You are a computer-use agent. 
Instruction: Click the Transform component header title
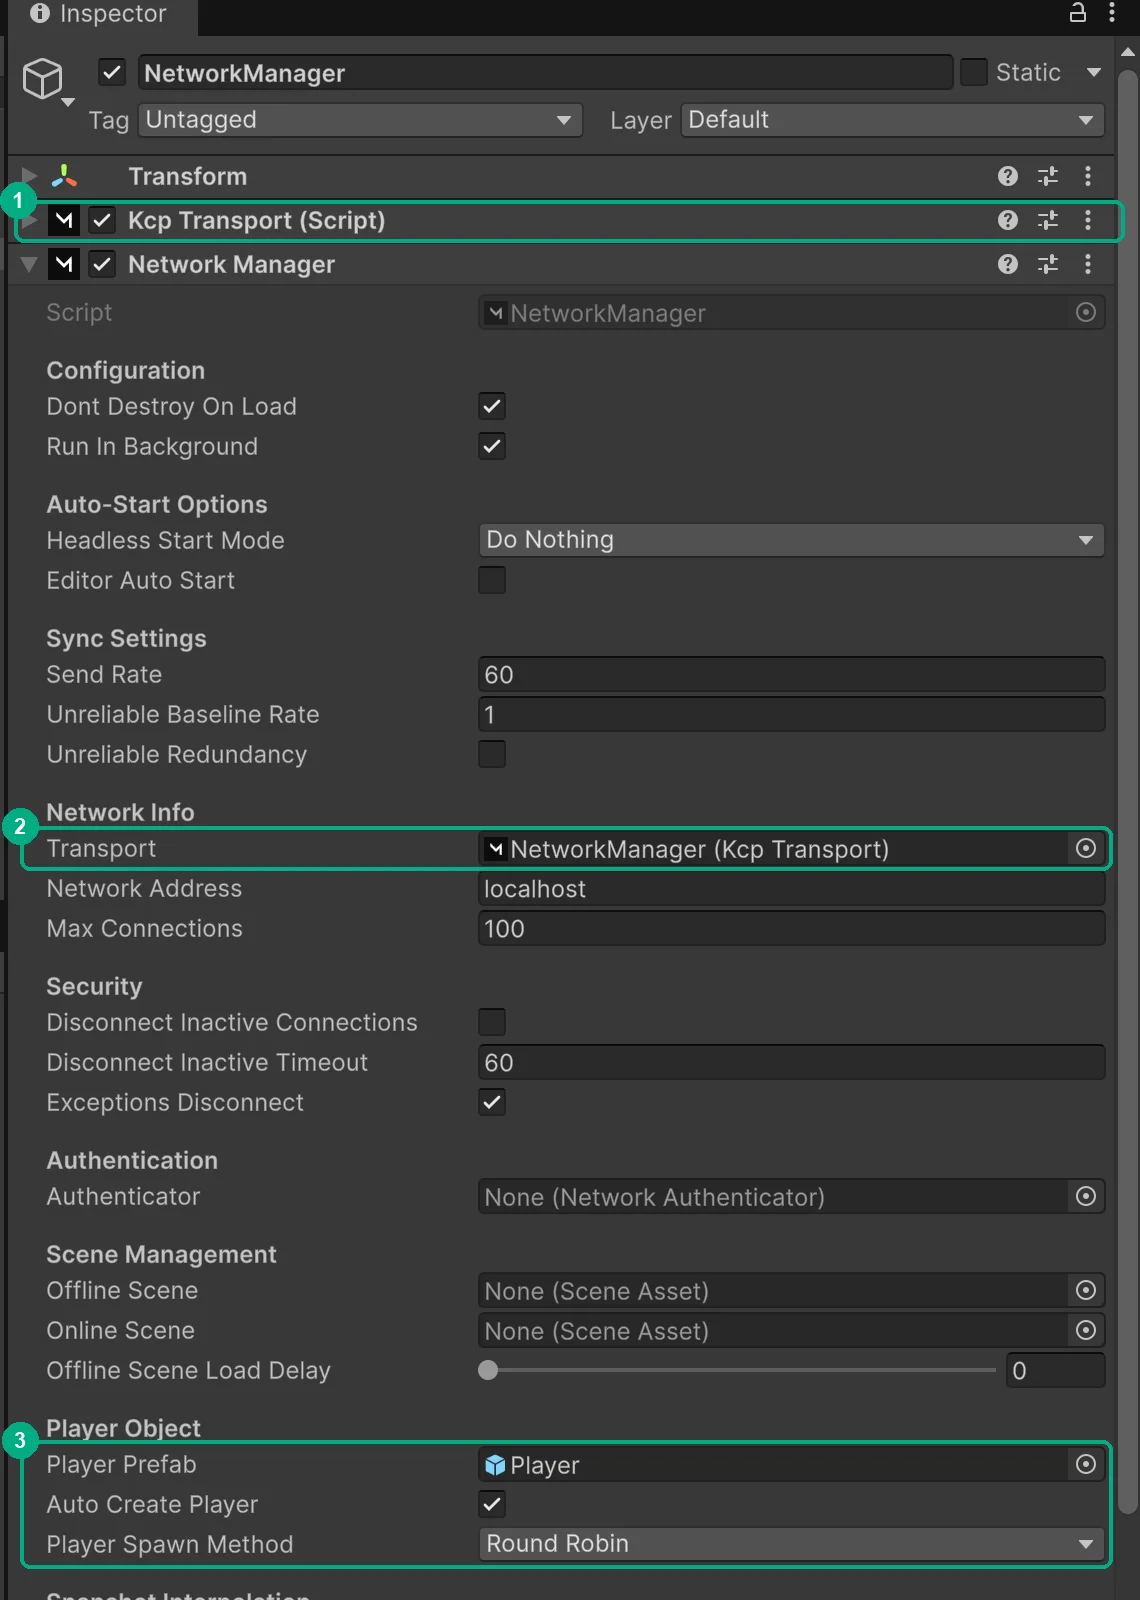188,176
